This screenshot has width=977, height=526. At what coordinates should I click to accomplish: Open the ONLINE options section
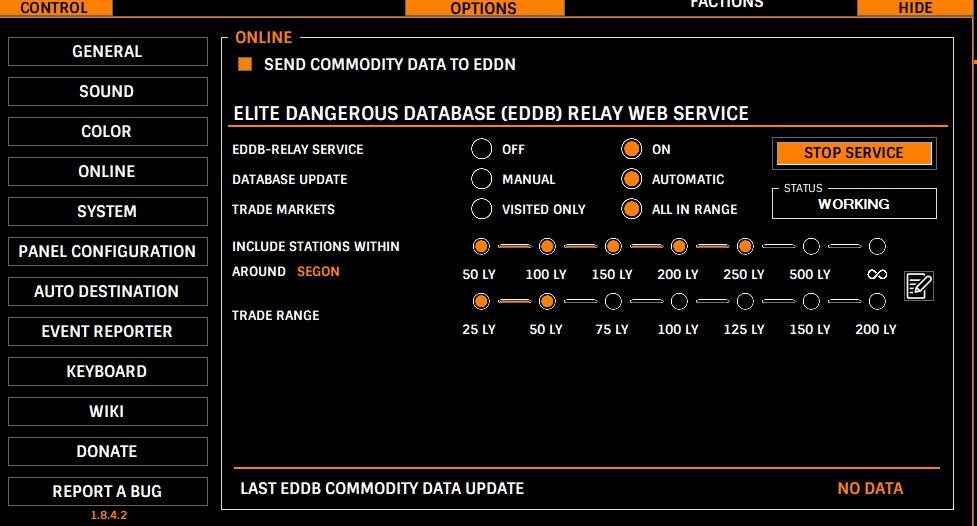point(108,171)
